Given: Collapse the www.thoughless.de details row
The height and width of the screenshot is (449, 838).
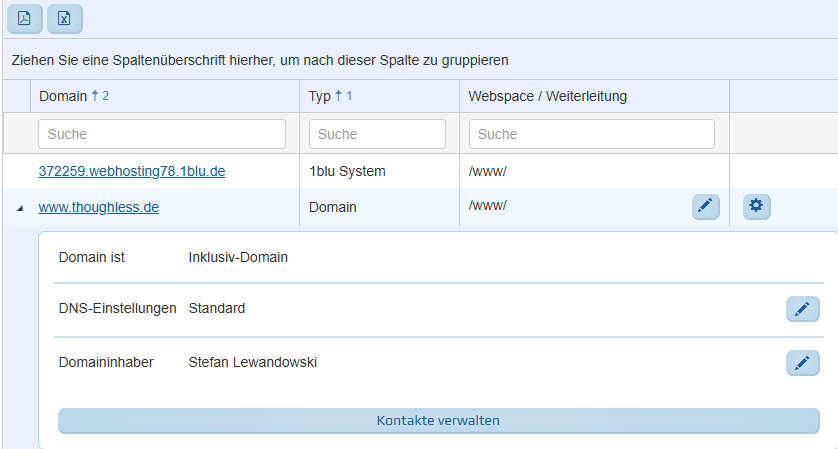Looking at the screenshot, I should click(x=20, y=208).
